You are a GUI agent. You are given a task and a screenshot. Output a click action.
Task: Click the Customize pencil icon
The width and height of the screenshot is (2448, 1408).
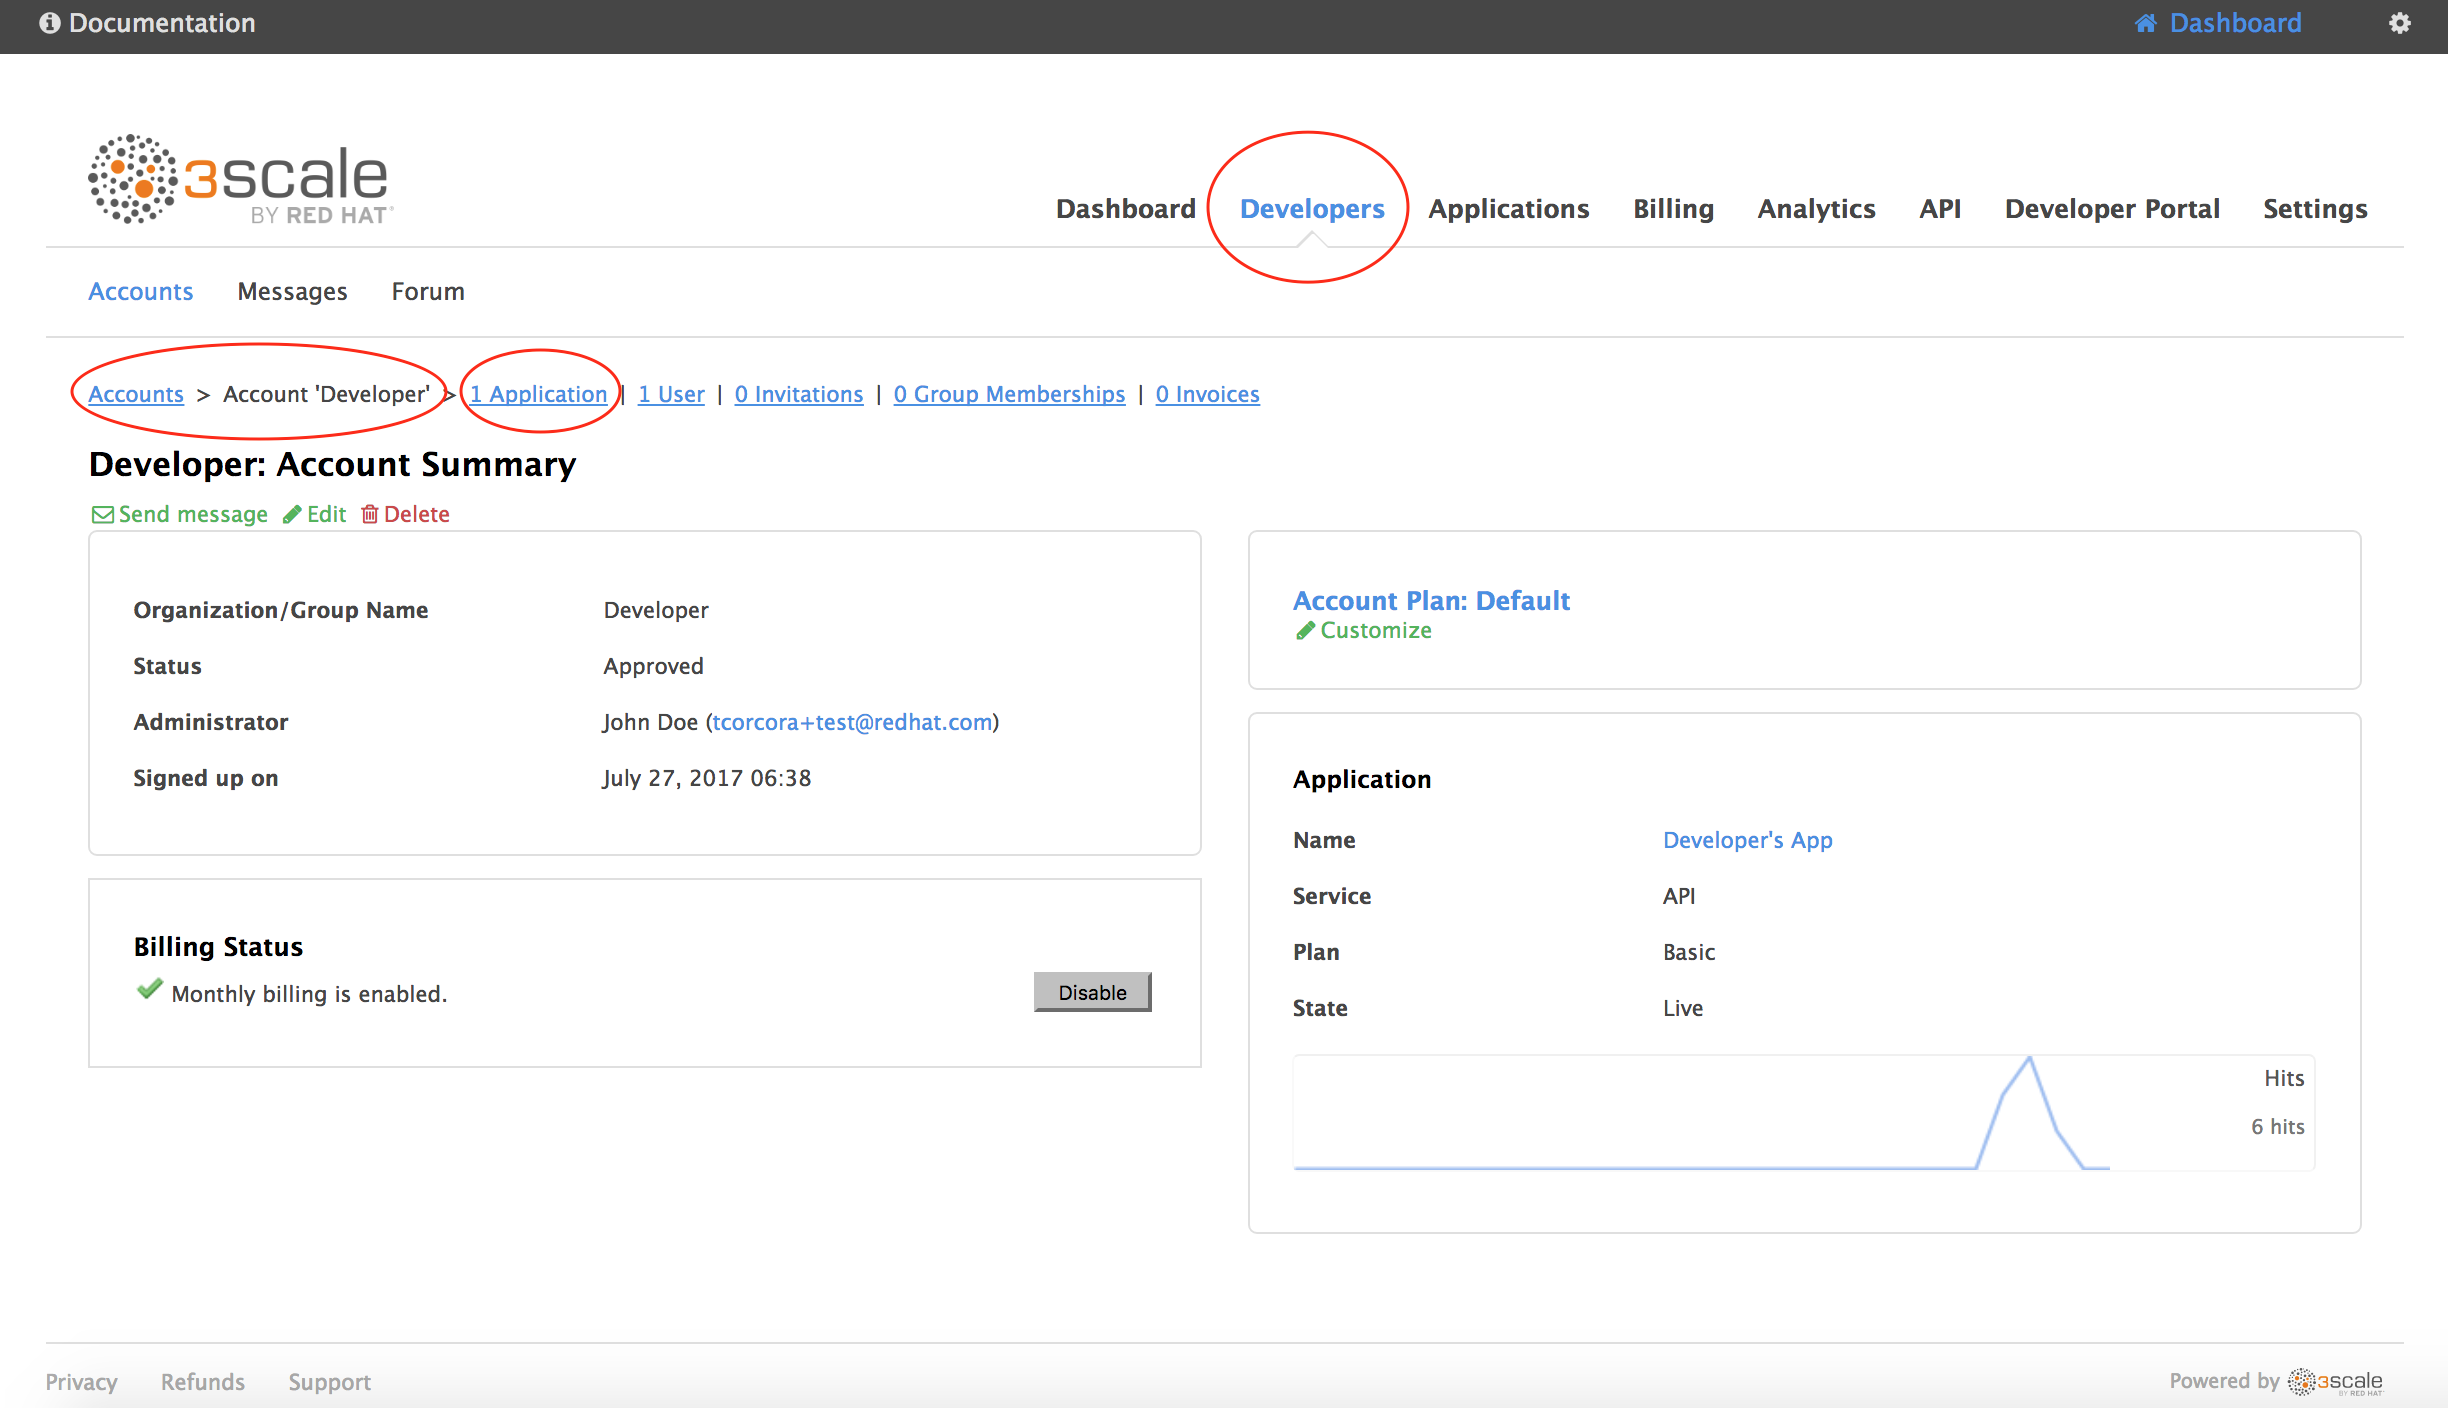tap(1305, 631)
